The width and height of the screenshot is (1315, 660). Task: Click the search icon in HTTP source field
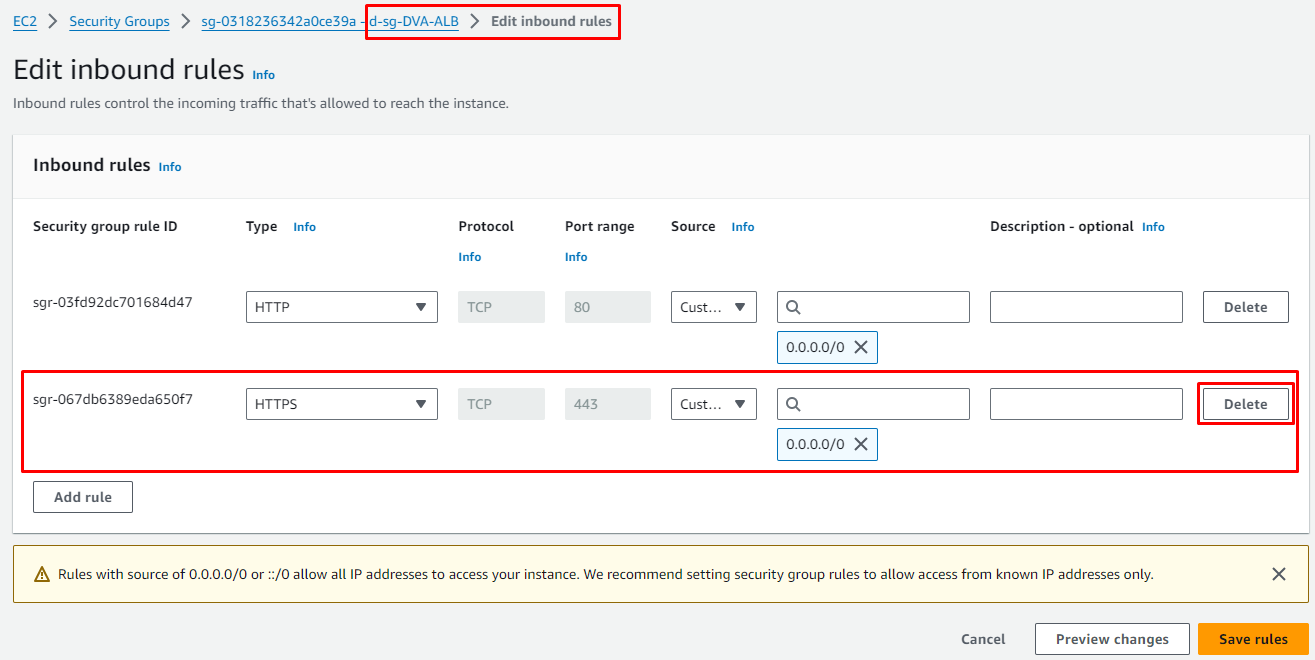(x=793, y=307)
